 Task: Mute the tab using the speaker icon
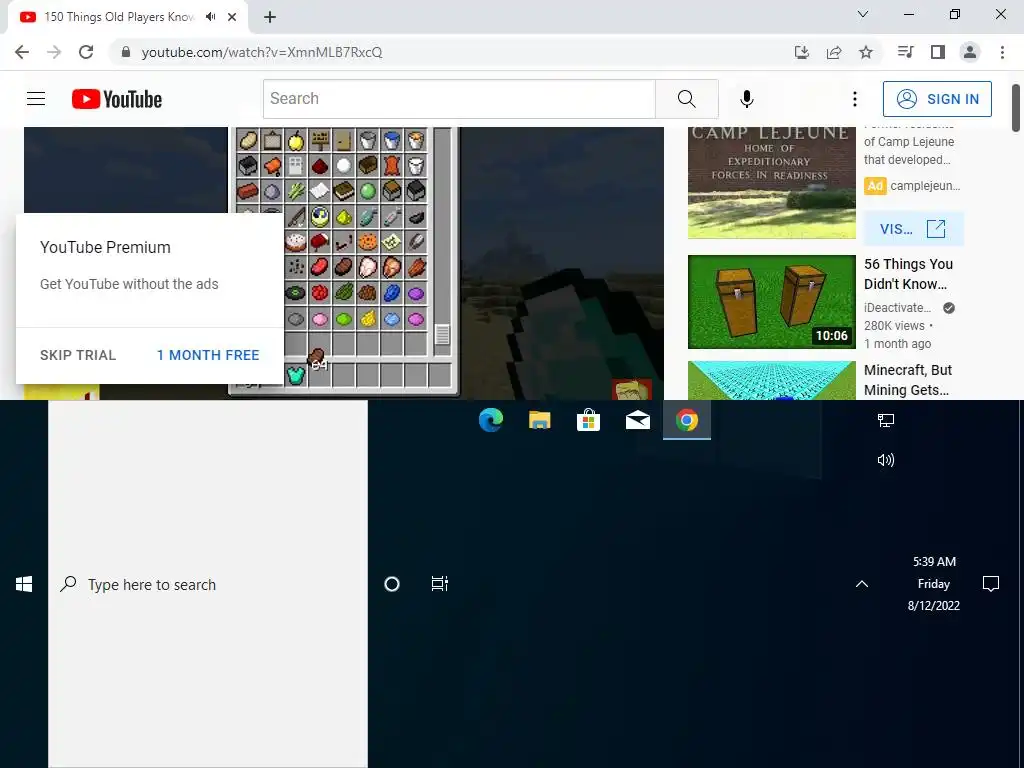[x=210, y=17]
